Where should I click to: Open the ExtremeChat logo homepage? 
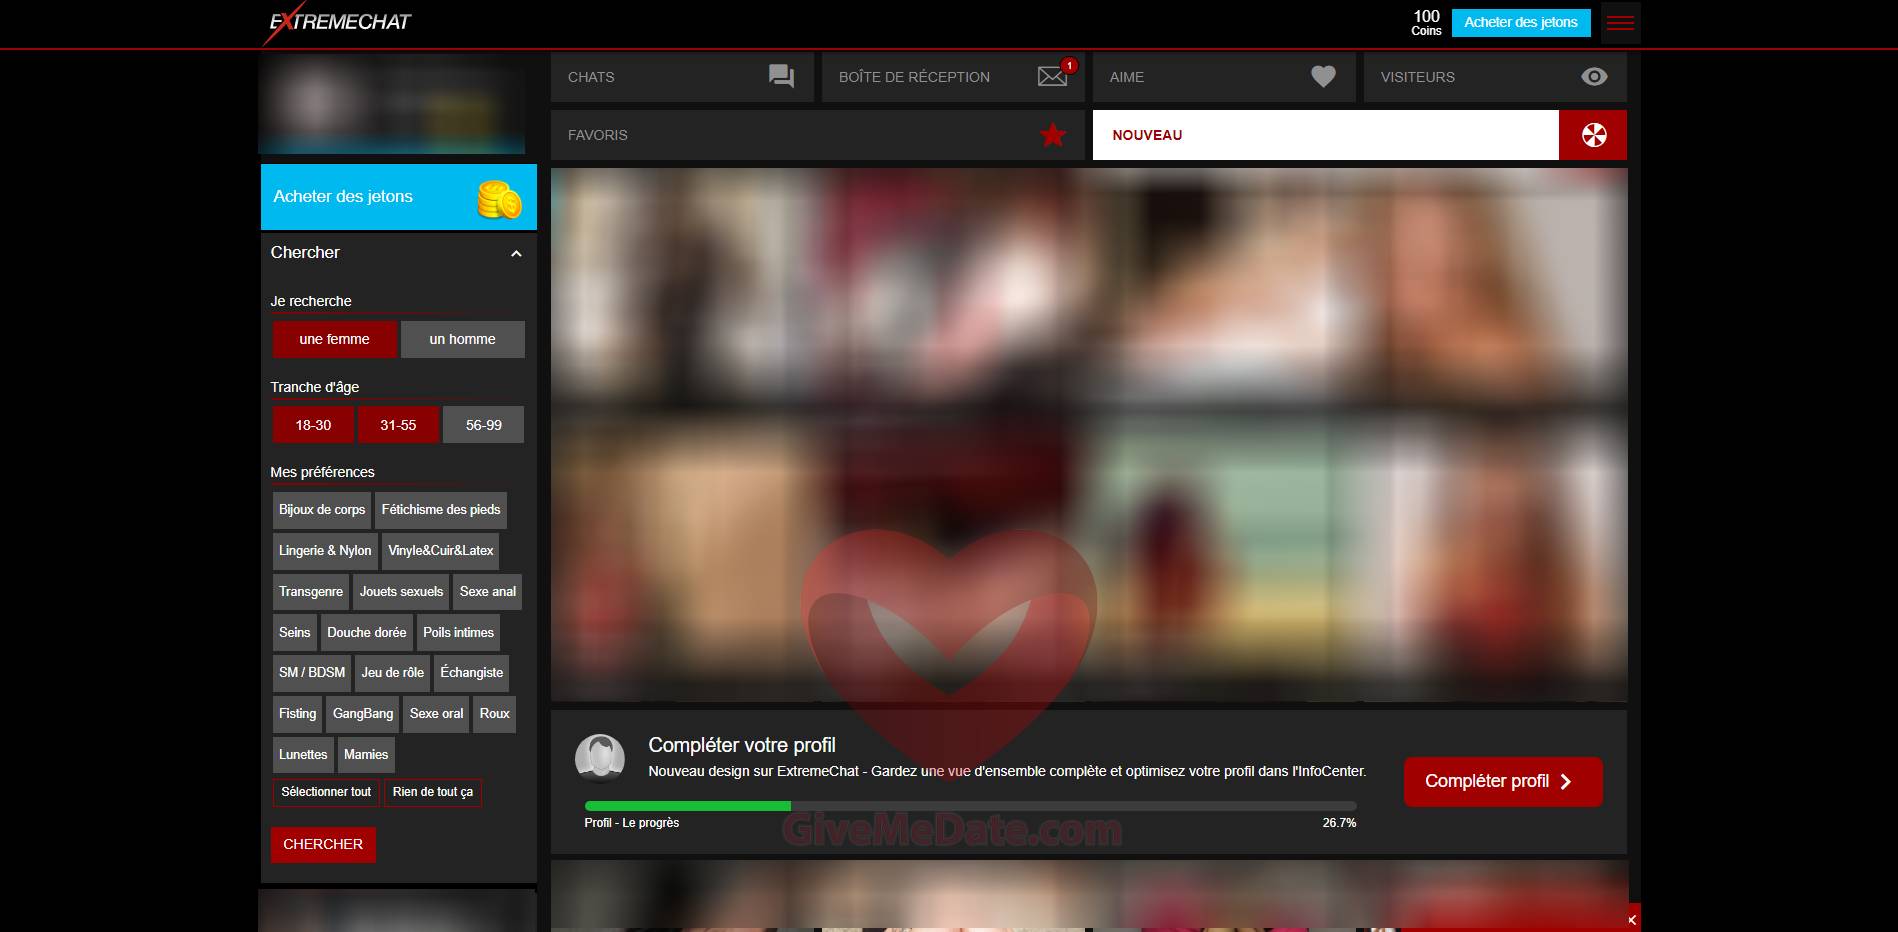pos(337,23)
